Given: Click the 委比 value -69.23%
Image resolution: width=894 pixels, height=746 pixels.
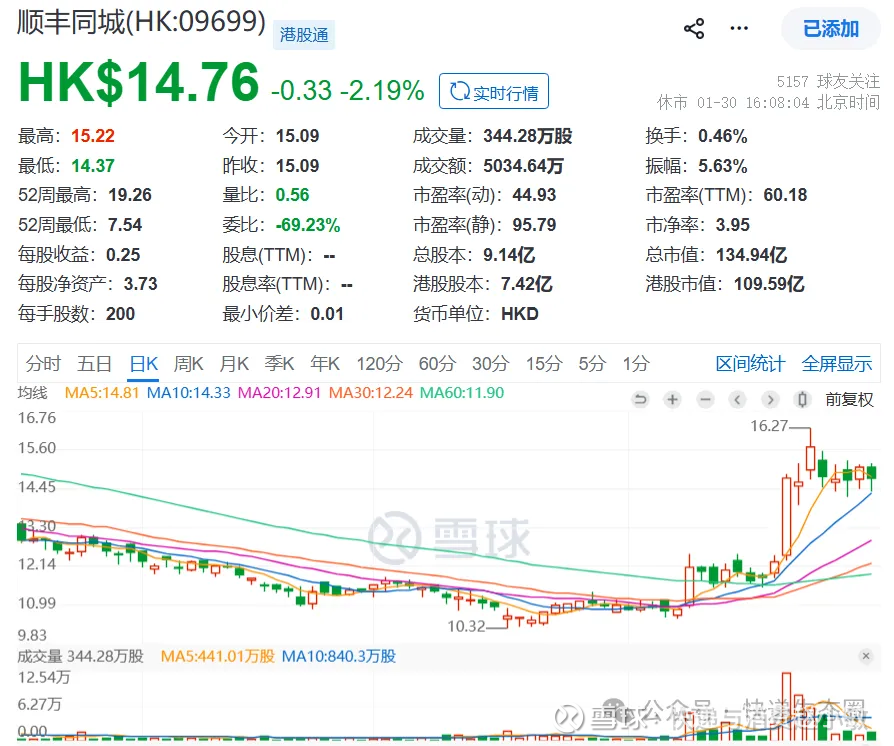Looking at the screenshot, I should click(x=308, y=225).
